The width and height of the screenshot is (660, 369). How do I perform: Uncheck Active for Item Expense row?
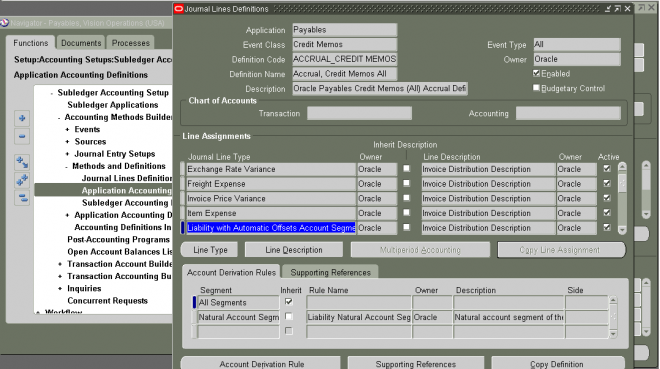pyautogui.click(x=607, y=212)
